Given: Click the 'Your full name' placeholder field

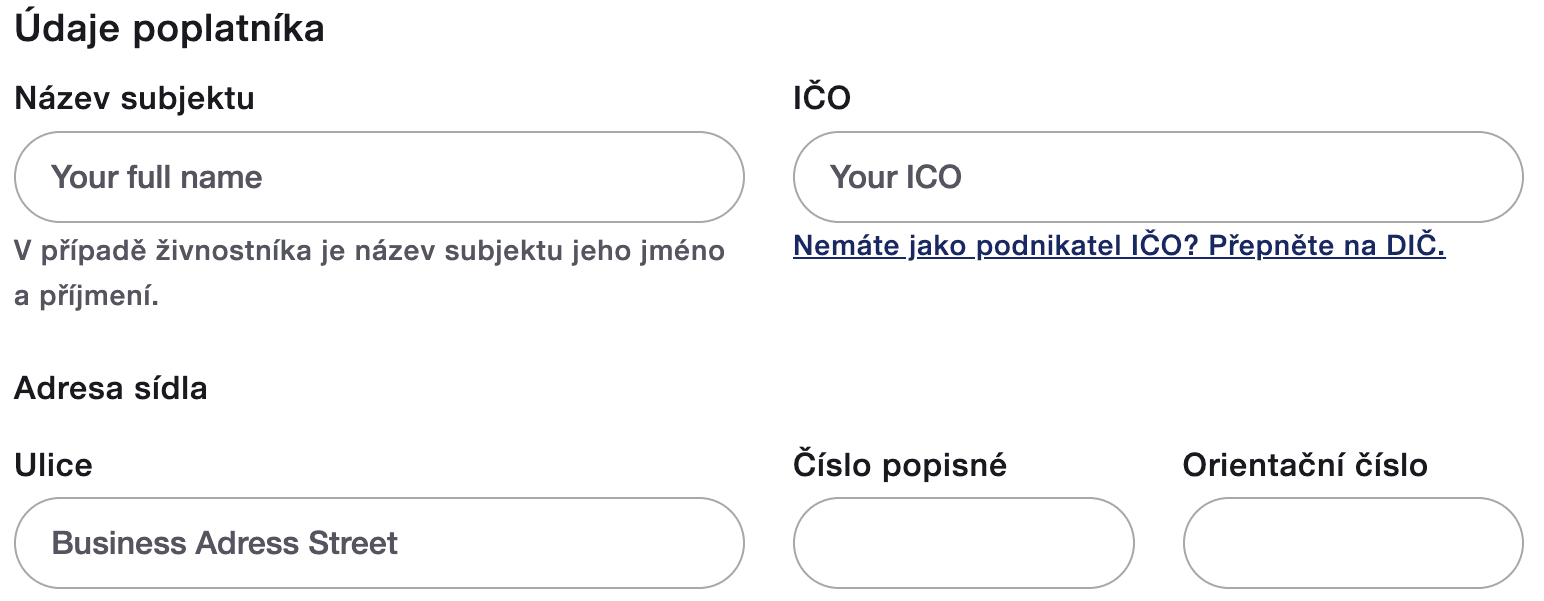Looking at the screenshot, I should point(380,176).
